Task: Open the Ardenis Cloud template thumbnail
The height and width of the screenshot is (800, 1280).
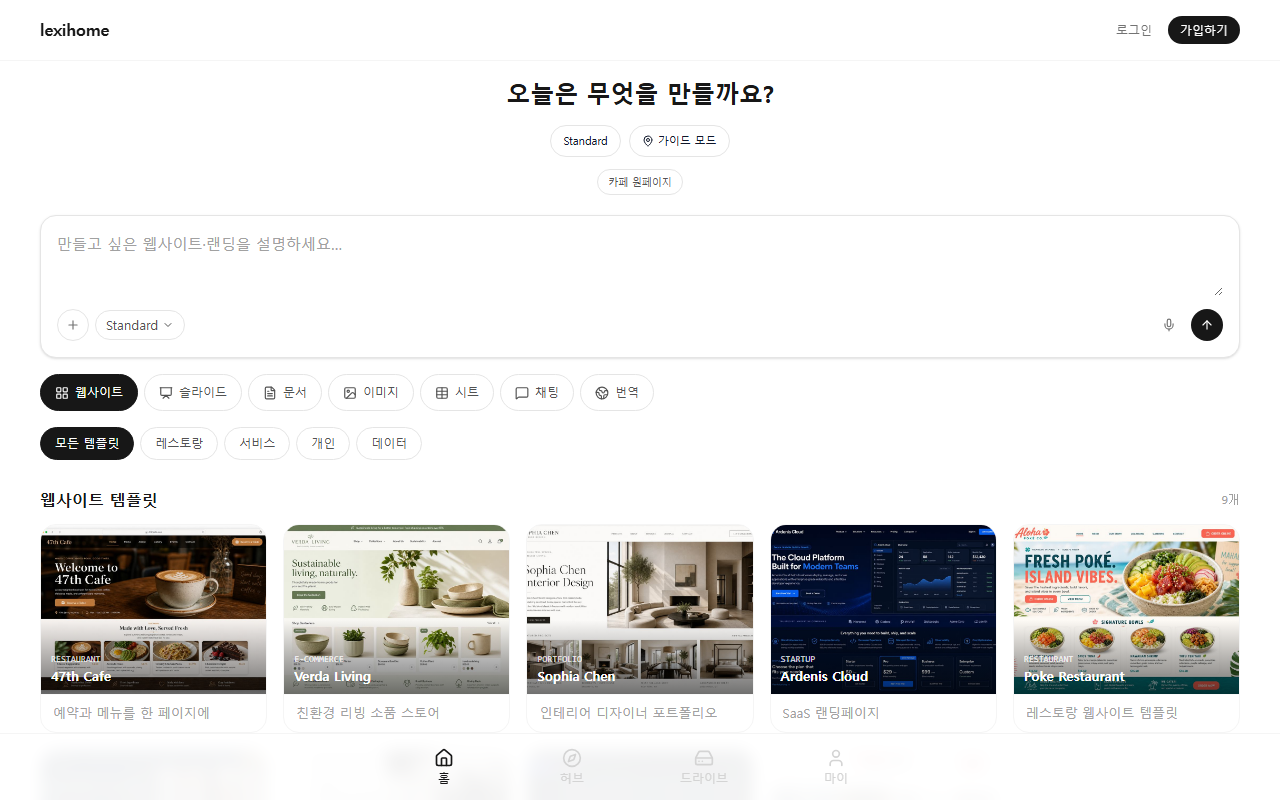Action: [x=883, y=609]
